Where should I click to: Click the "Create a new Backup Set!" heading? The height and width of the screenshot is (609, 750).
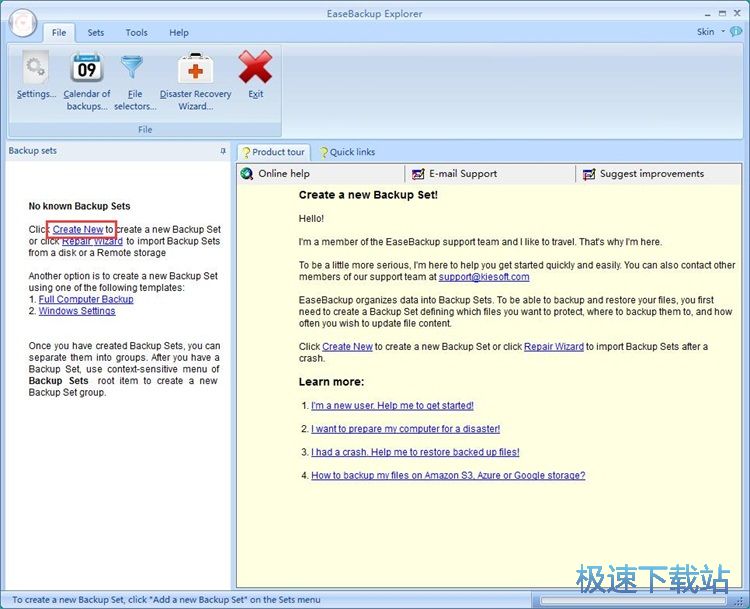(368, 195)
